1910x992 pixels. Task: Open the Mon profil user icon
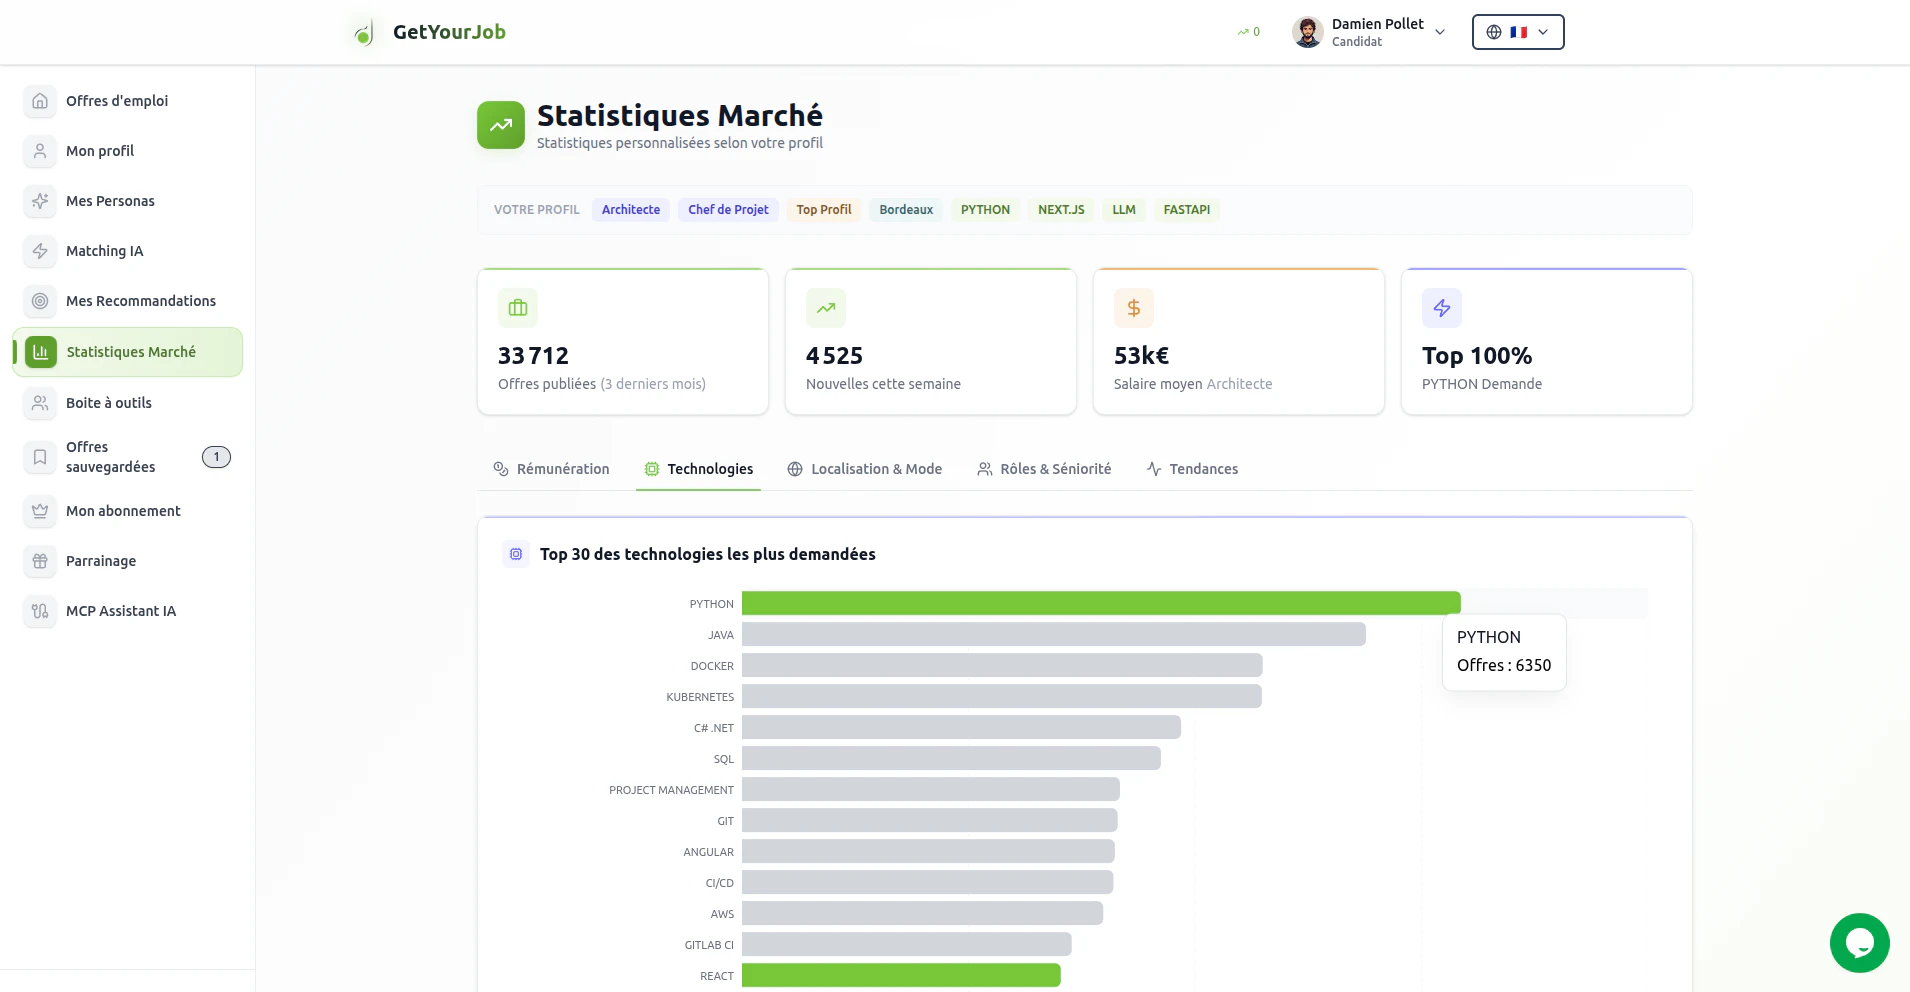[x=39, y=151]
